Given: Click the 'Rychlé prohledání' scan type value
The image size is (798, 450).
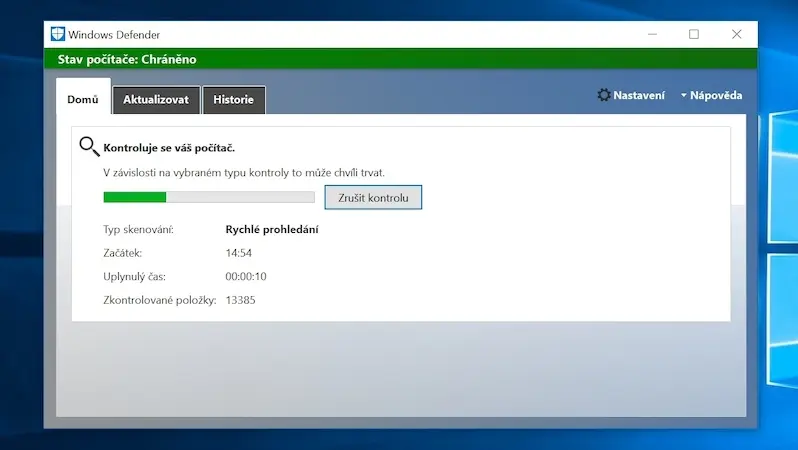Looking at the screenshot, I should pos(272,230).
